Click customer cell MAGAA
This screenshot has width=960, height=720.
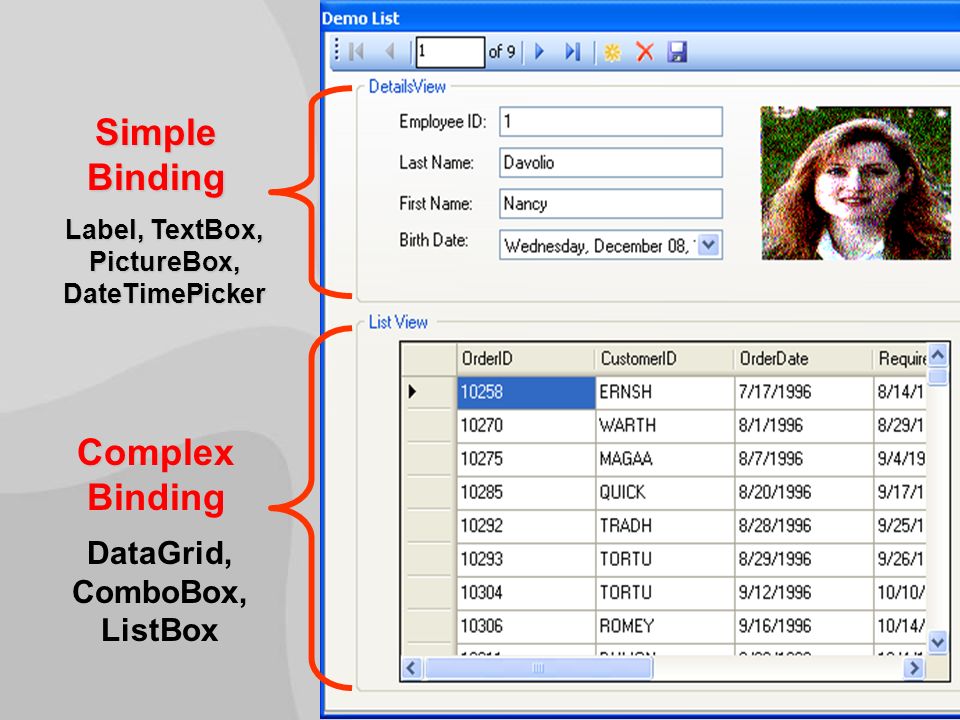[x=665, y=459]
